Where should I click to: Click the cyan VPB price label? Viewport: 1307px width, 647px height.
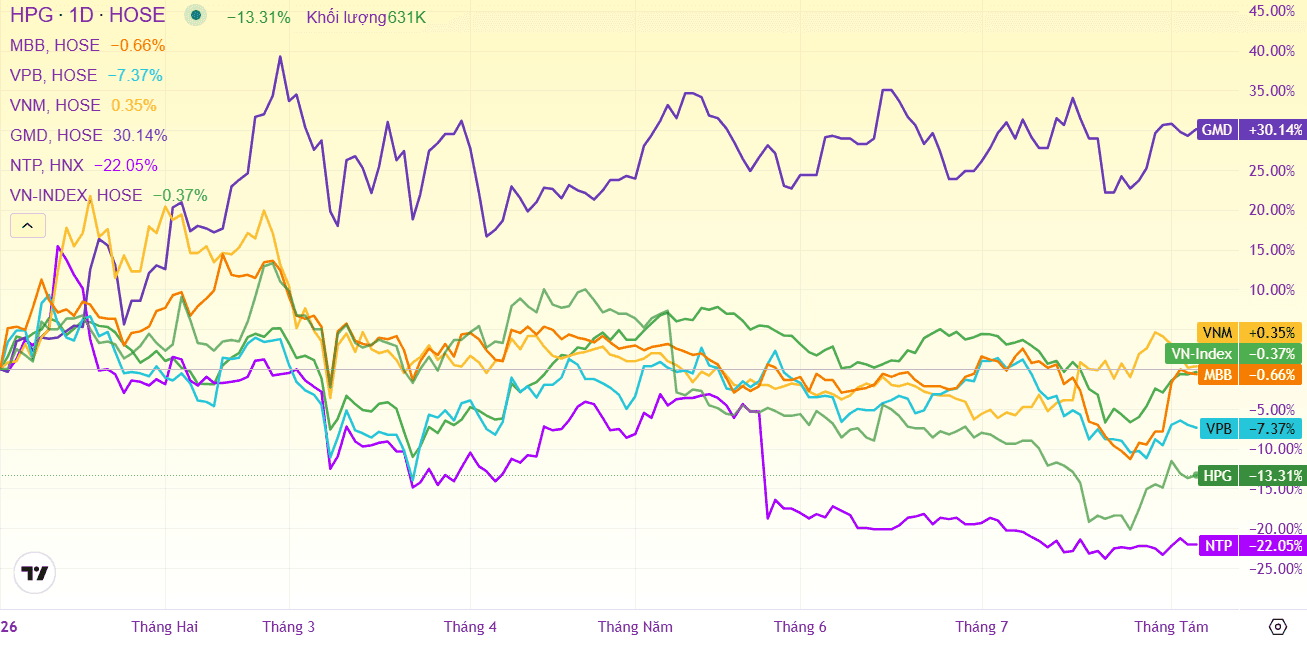[x=1252, y=428]
